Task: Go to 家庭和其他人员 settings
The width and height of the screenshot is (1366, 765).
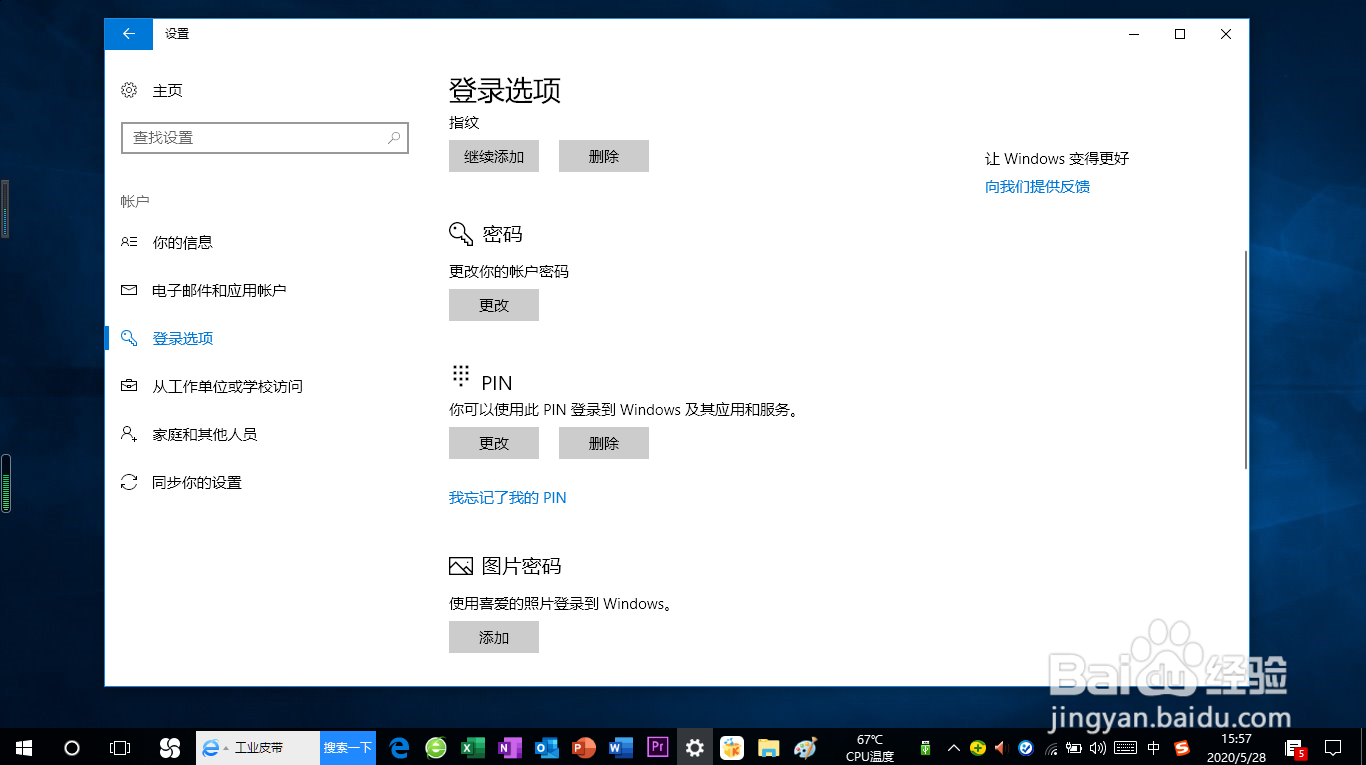Action: tap(204, 434)
